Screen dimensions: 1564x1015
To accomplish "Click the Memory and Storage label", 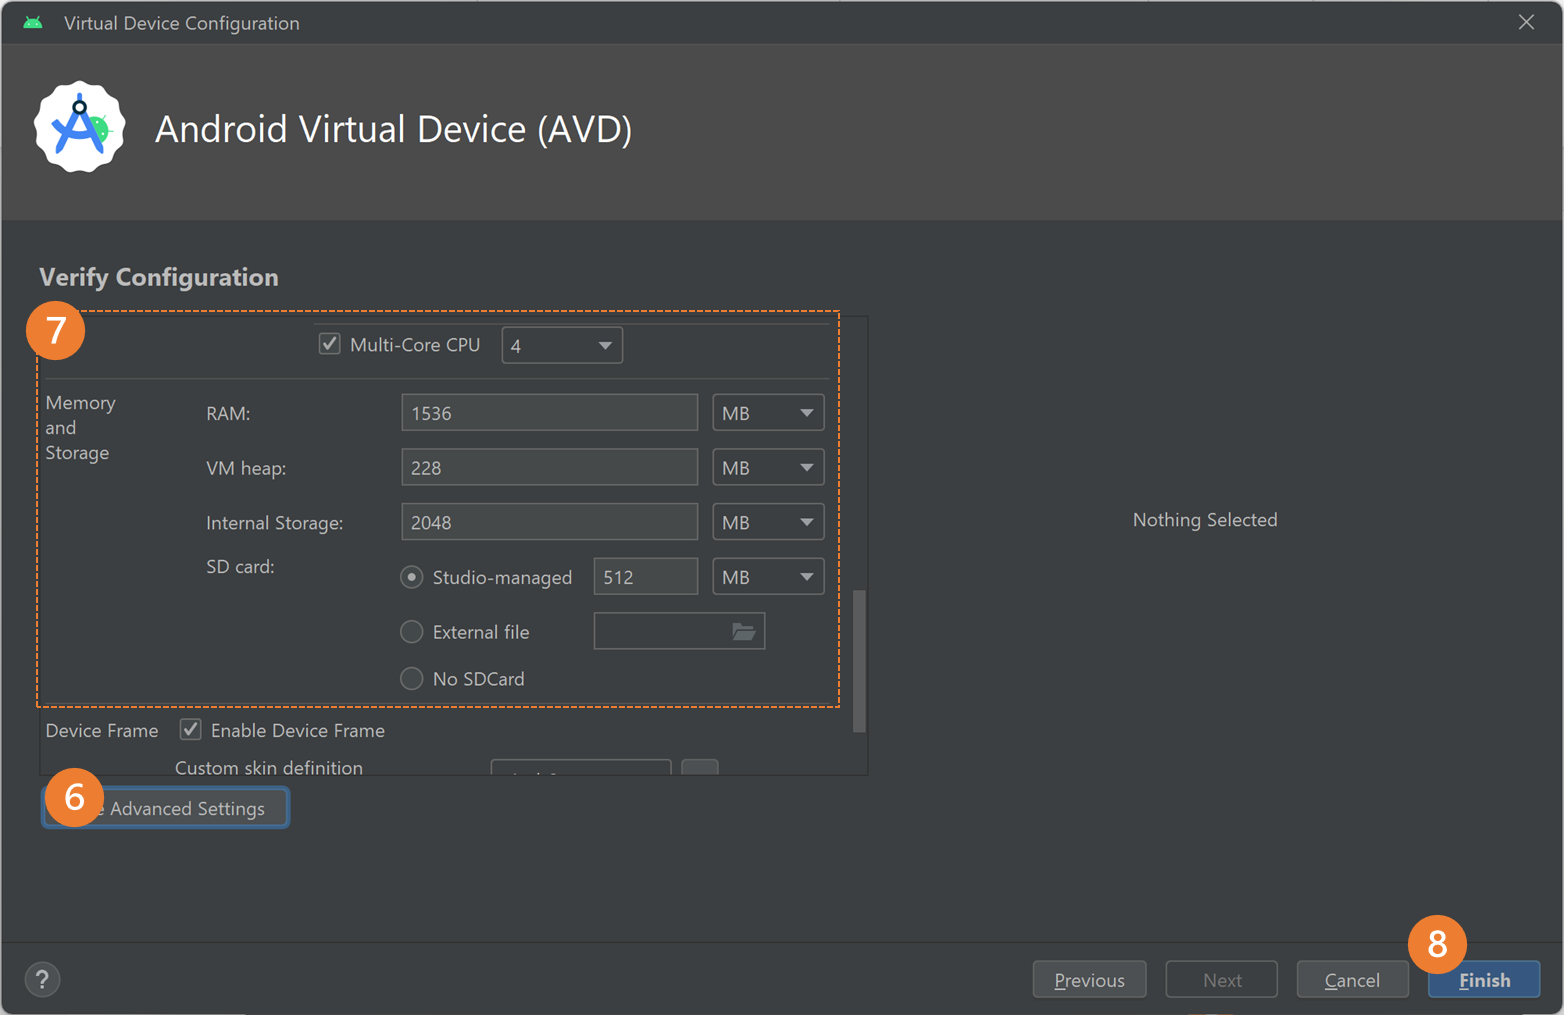I will tap(80, 428).
